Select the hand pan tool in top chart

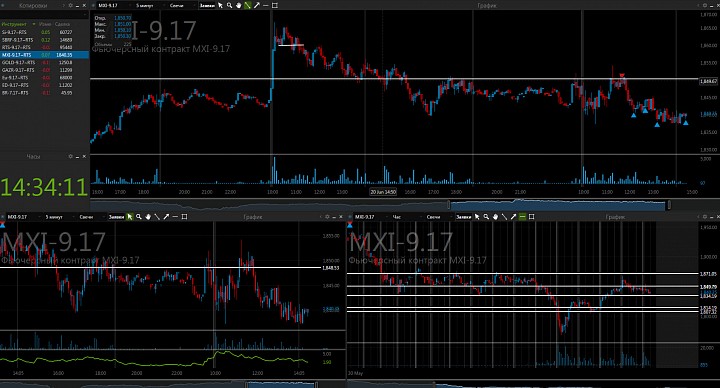(238, 6)
